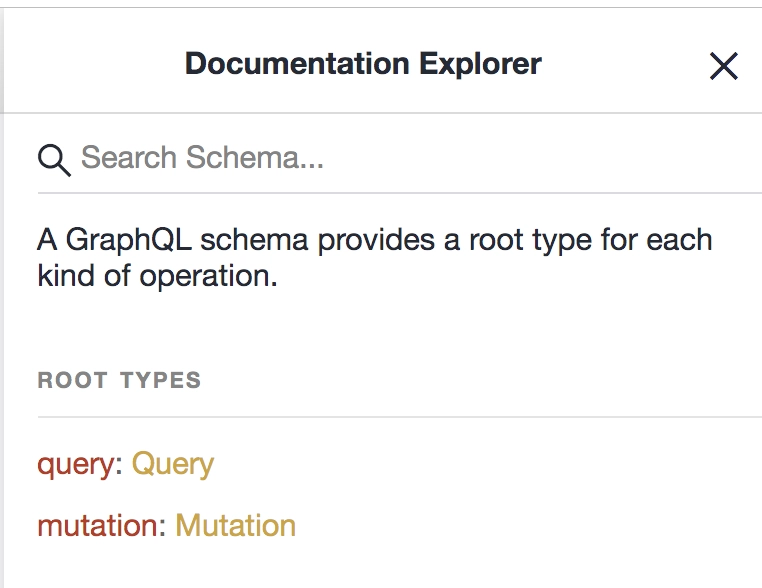Screen dimensions: 762x588
Task: Click "kind of operation." in the description
Action: coord(157,276)
